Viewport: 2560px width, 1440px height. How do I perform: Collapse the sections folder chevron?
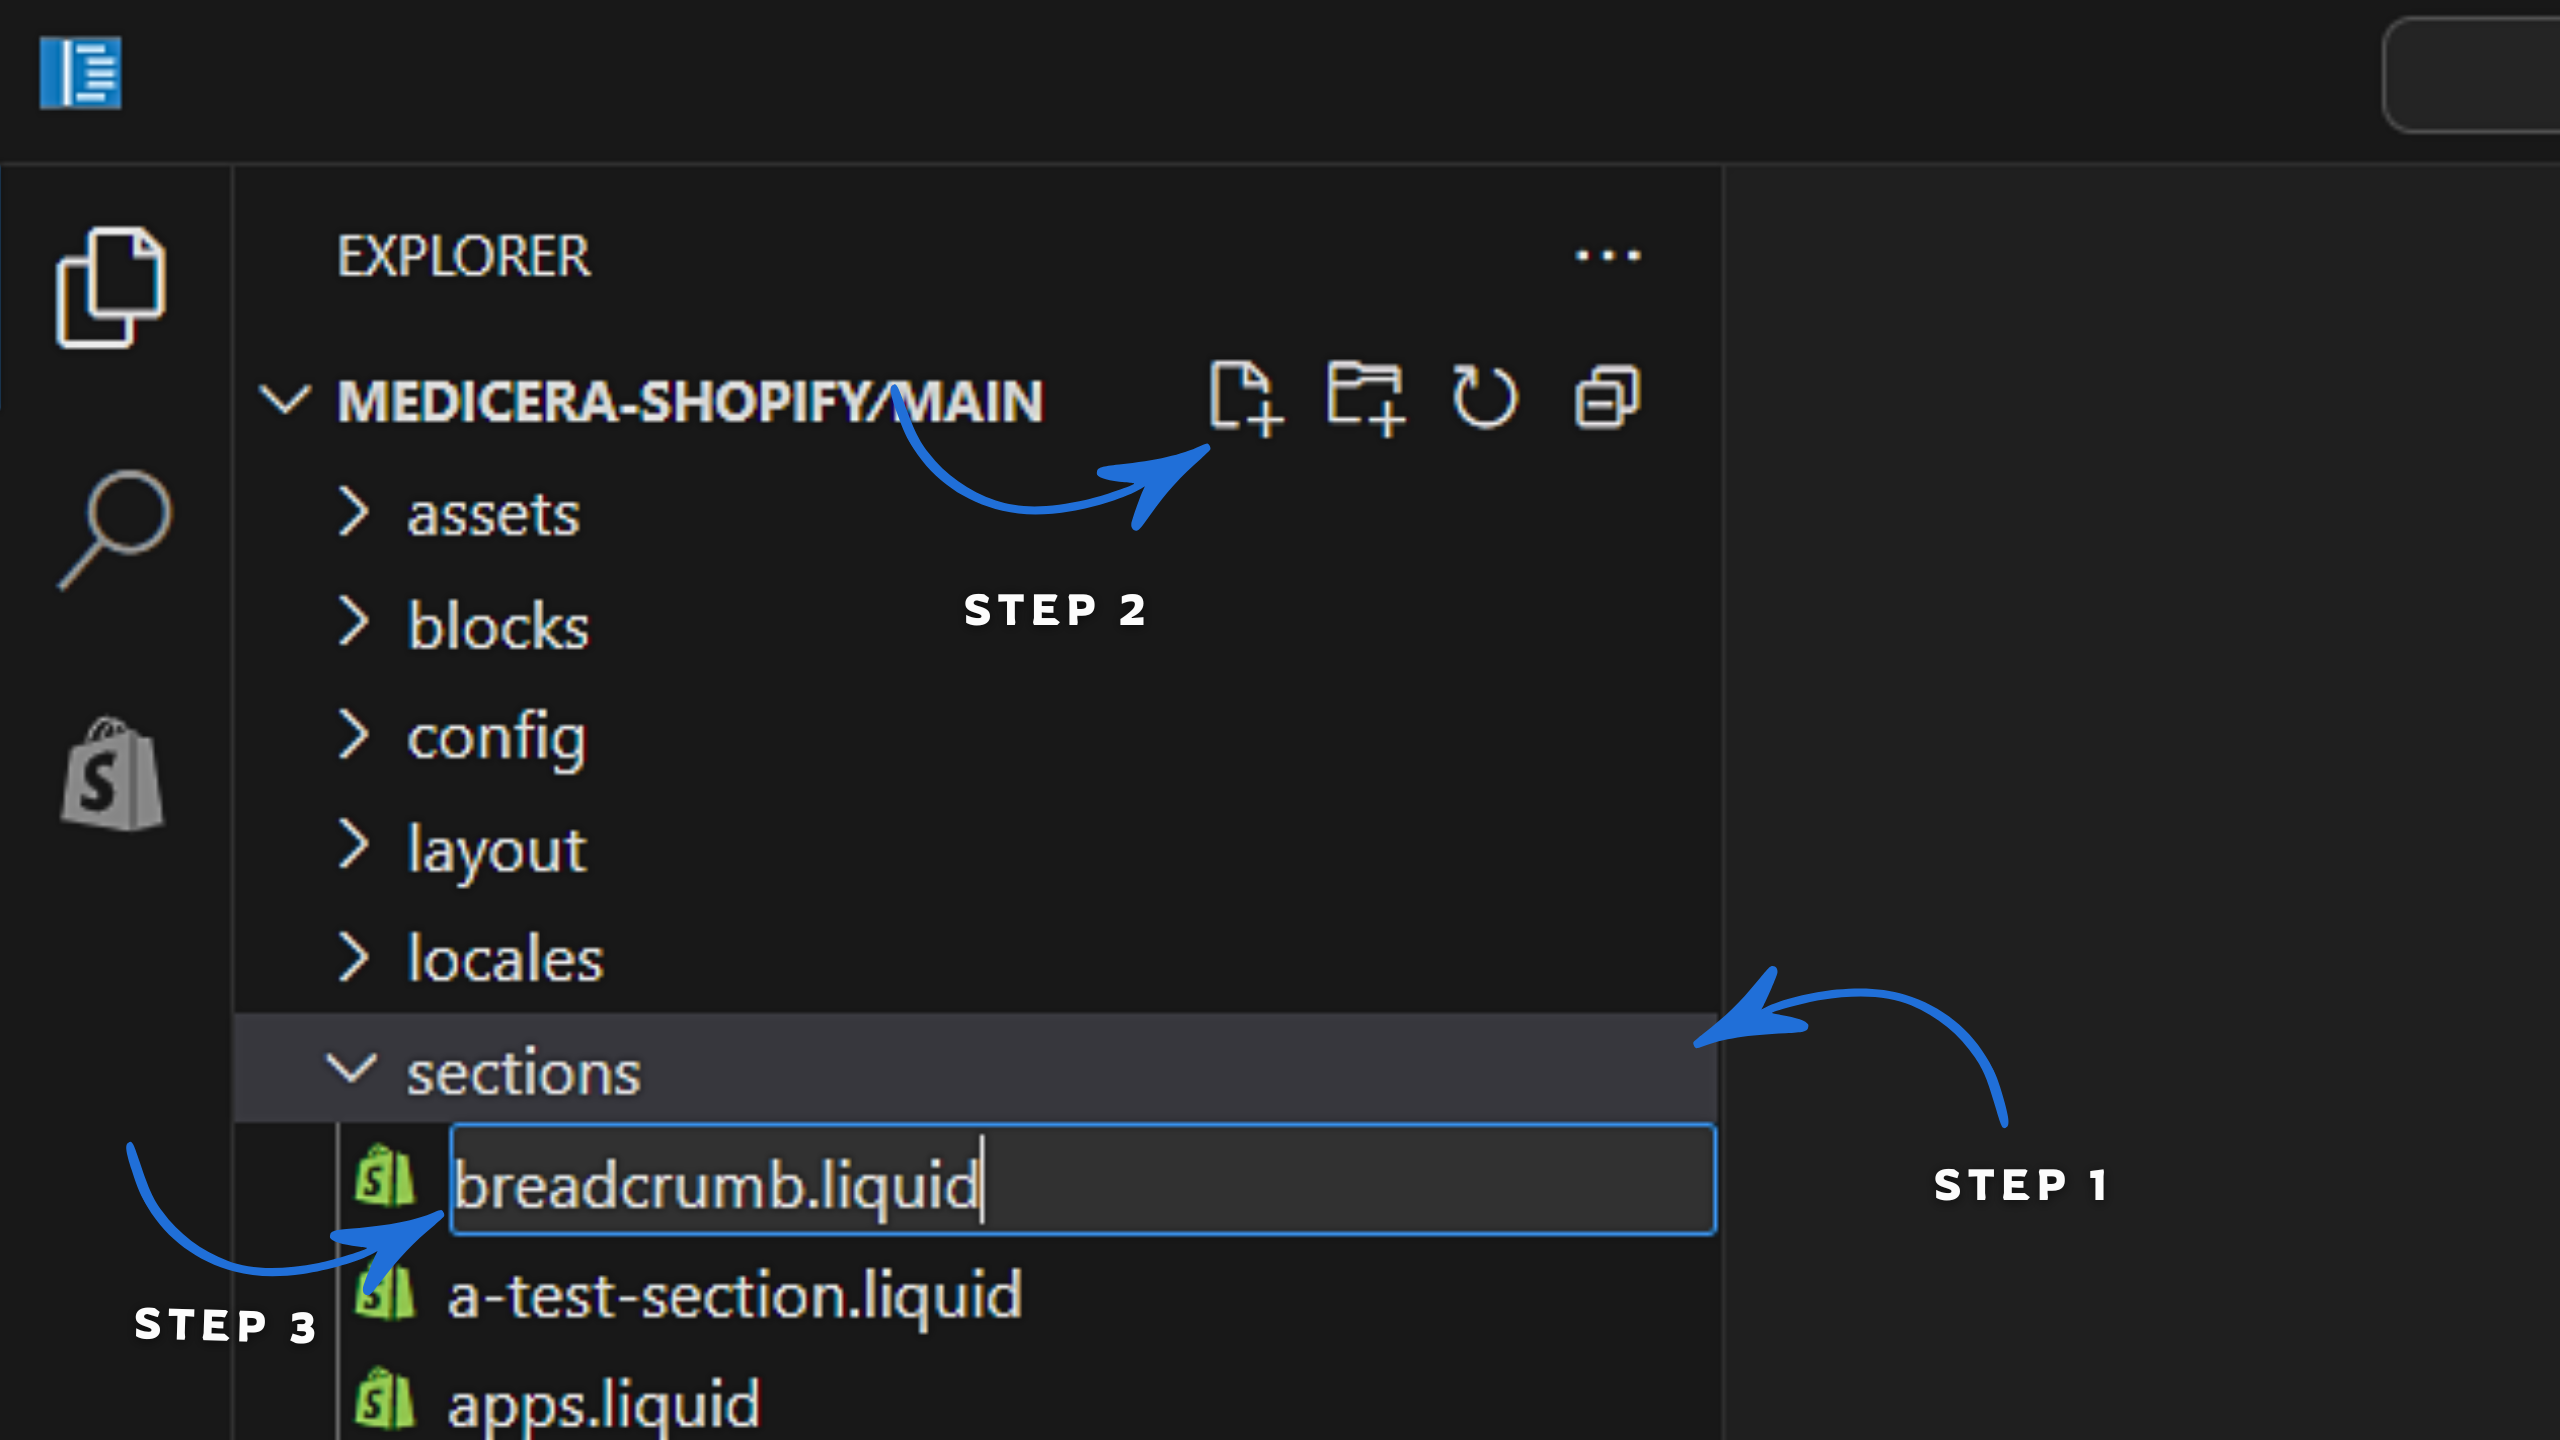[352, 1068]
